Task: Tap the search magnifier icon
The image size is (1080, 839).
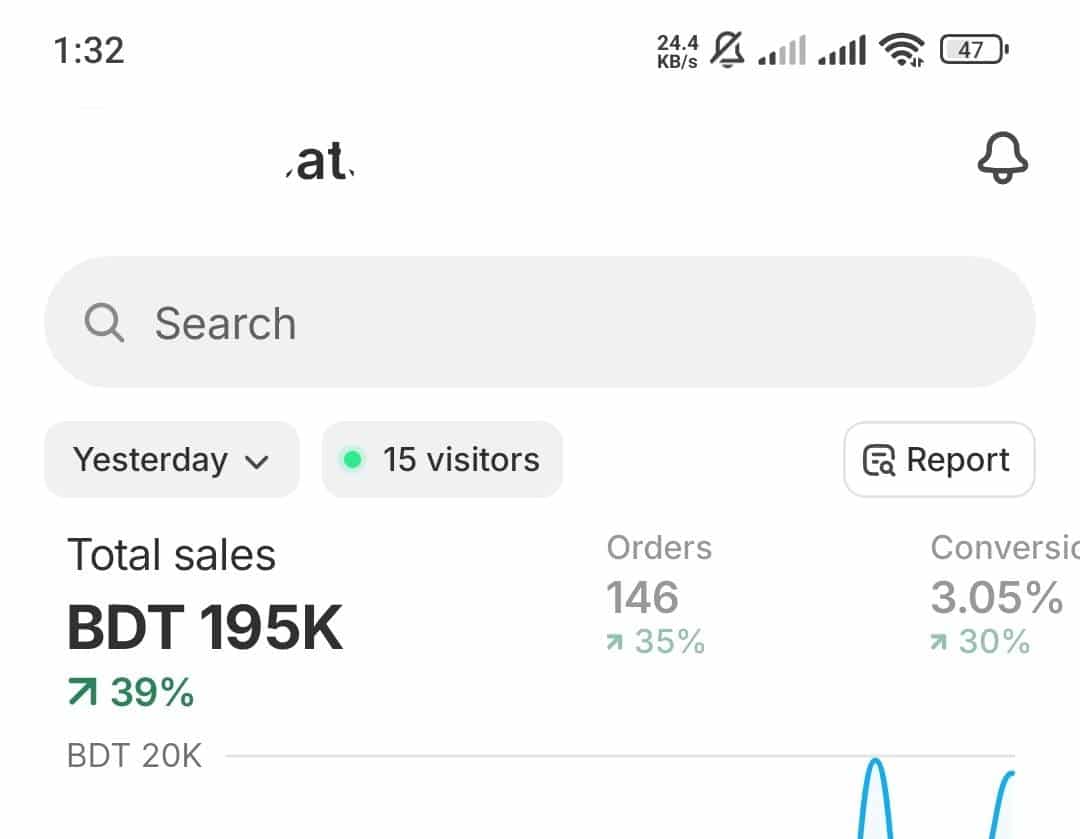Action: pyautogui.click(x=104, y=322)
